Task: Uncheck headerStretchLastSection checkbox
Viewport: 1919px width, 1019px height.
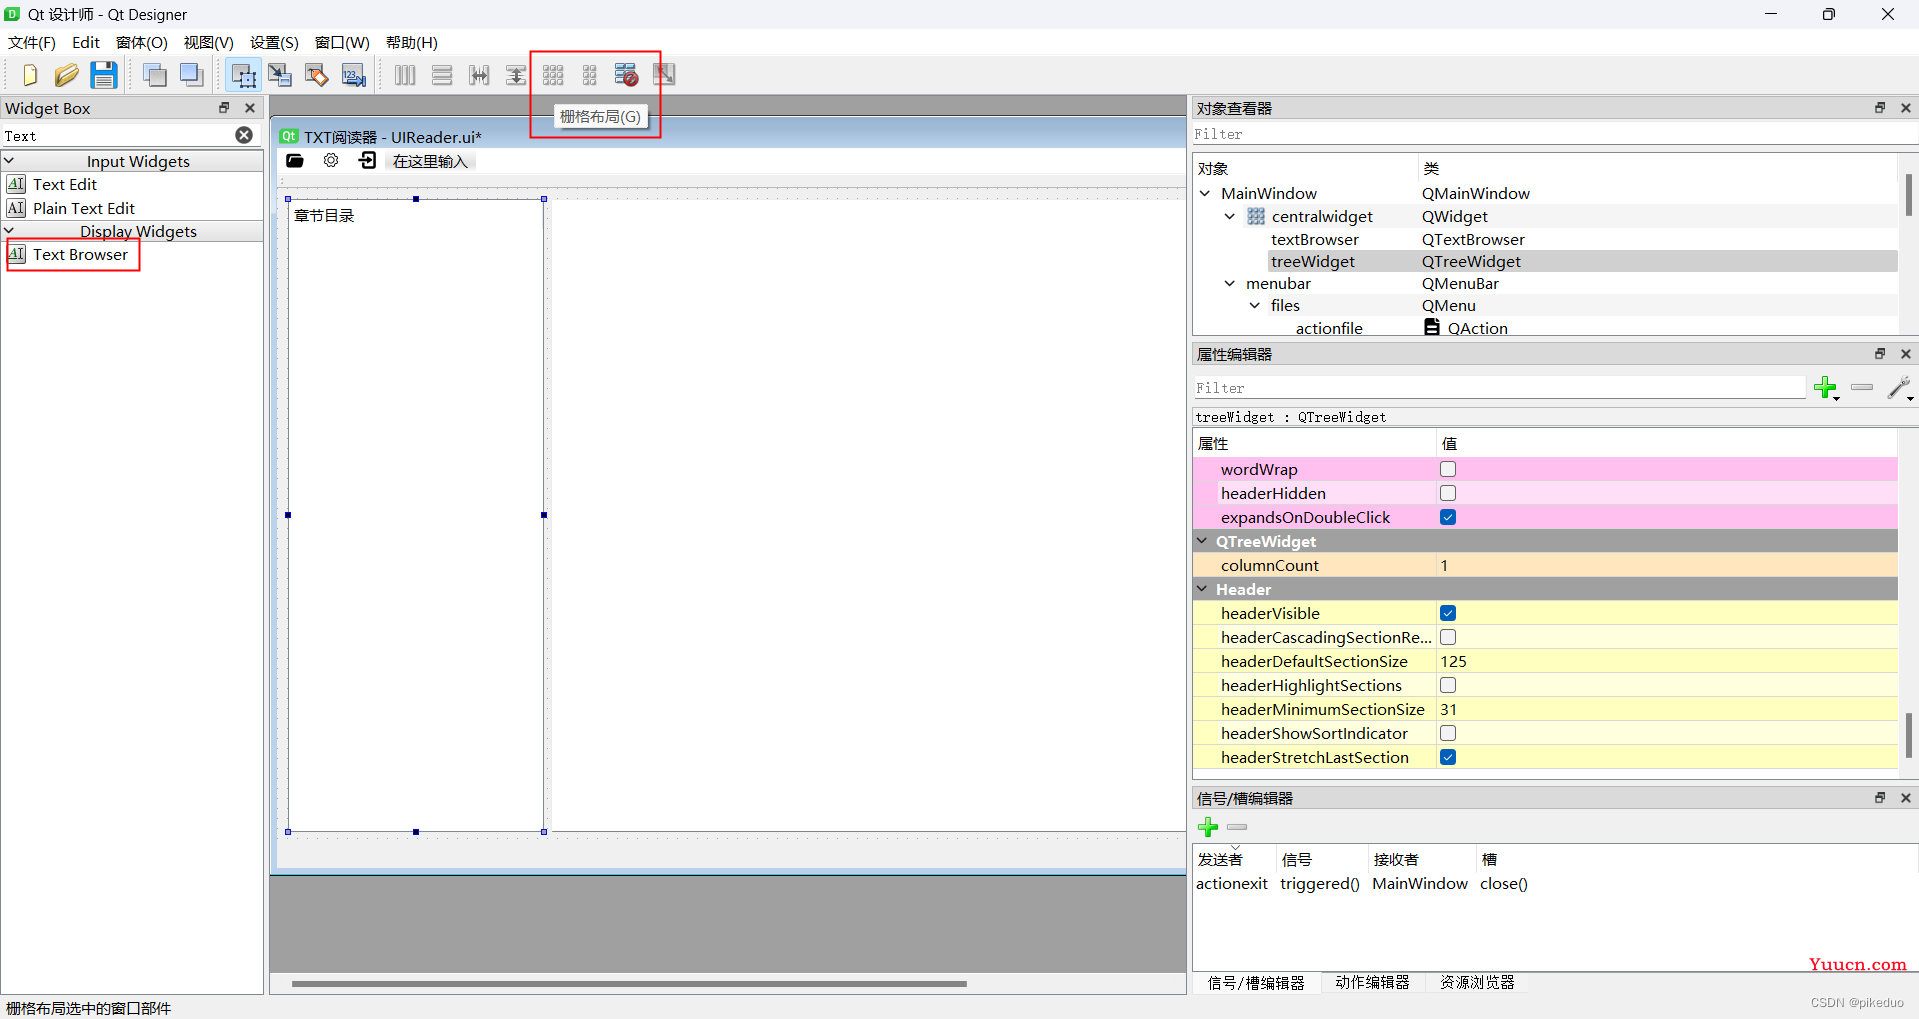Action: (1448, 757)
